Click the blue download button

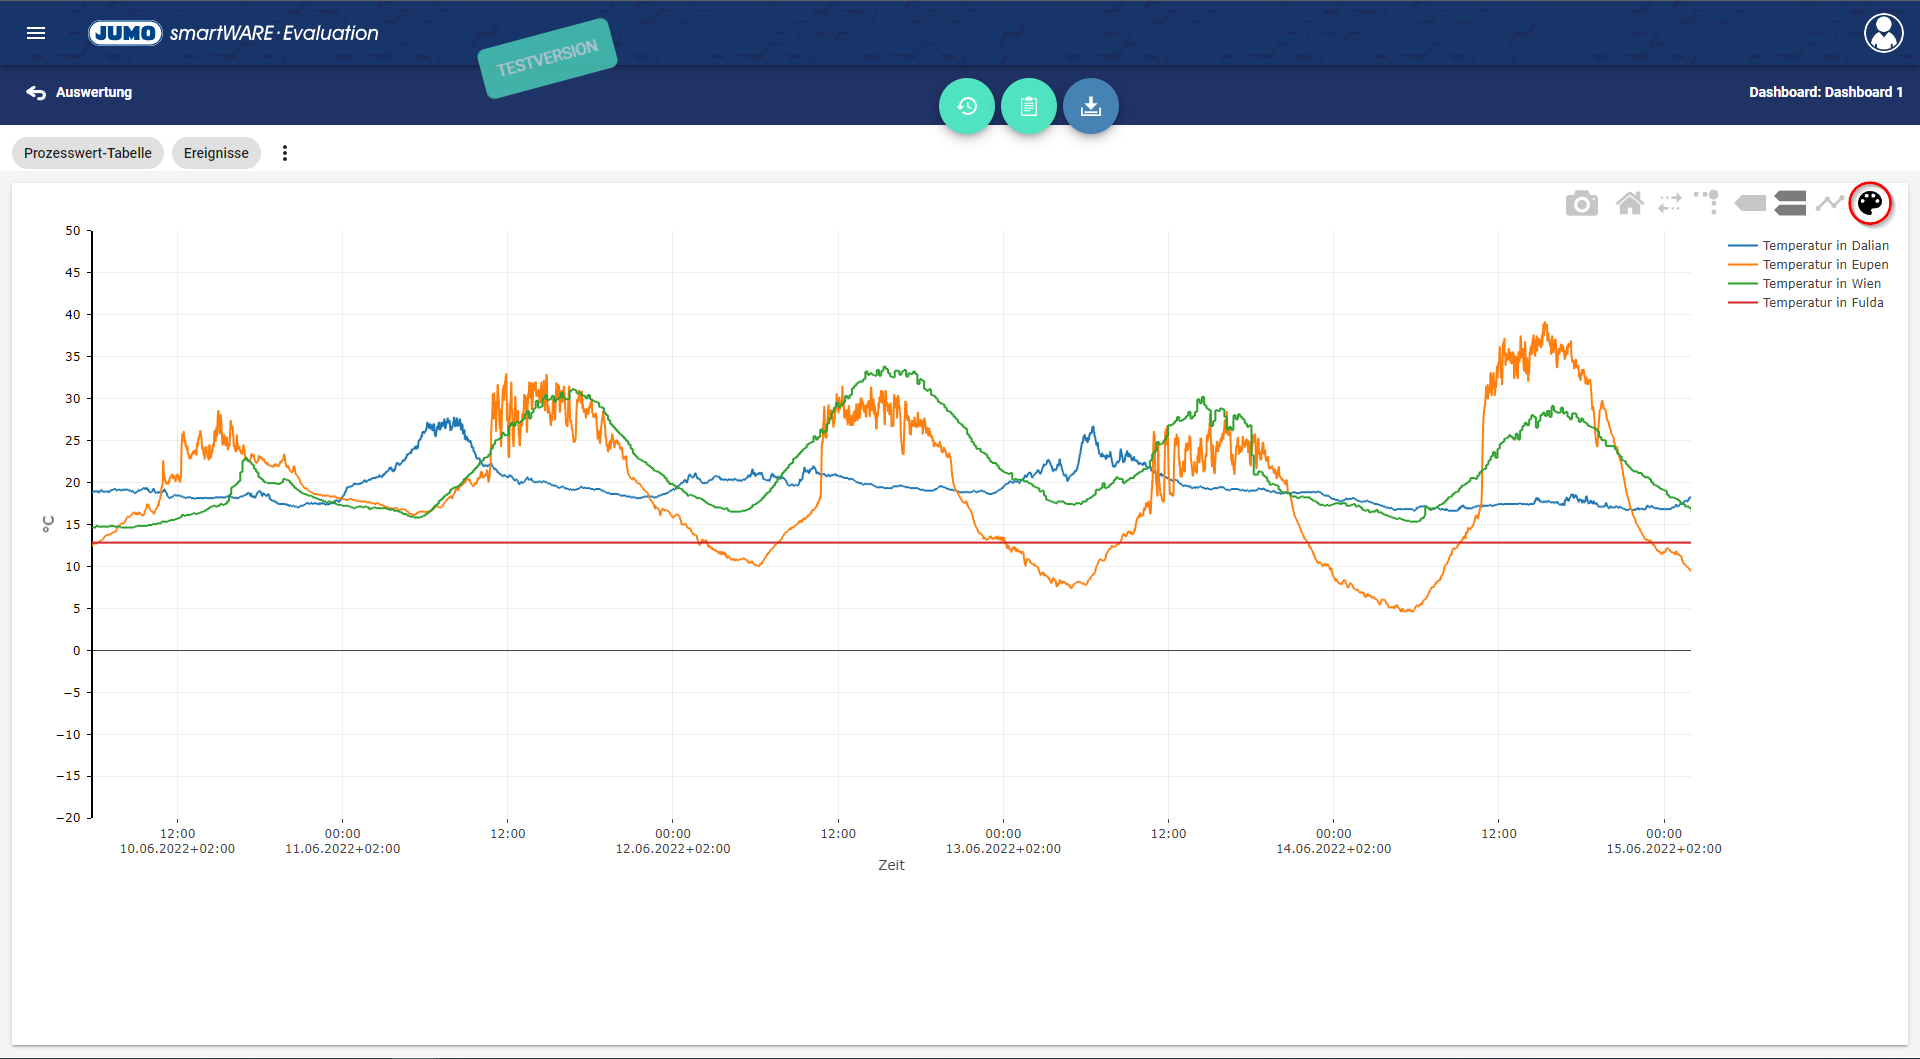pos(1090,106)
